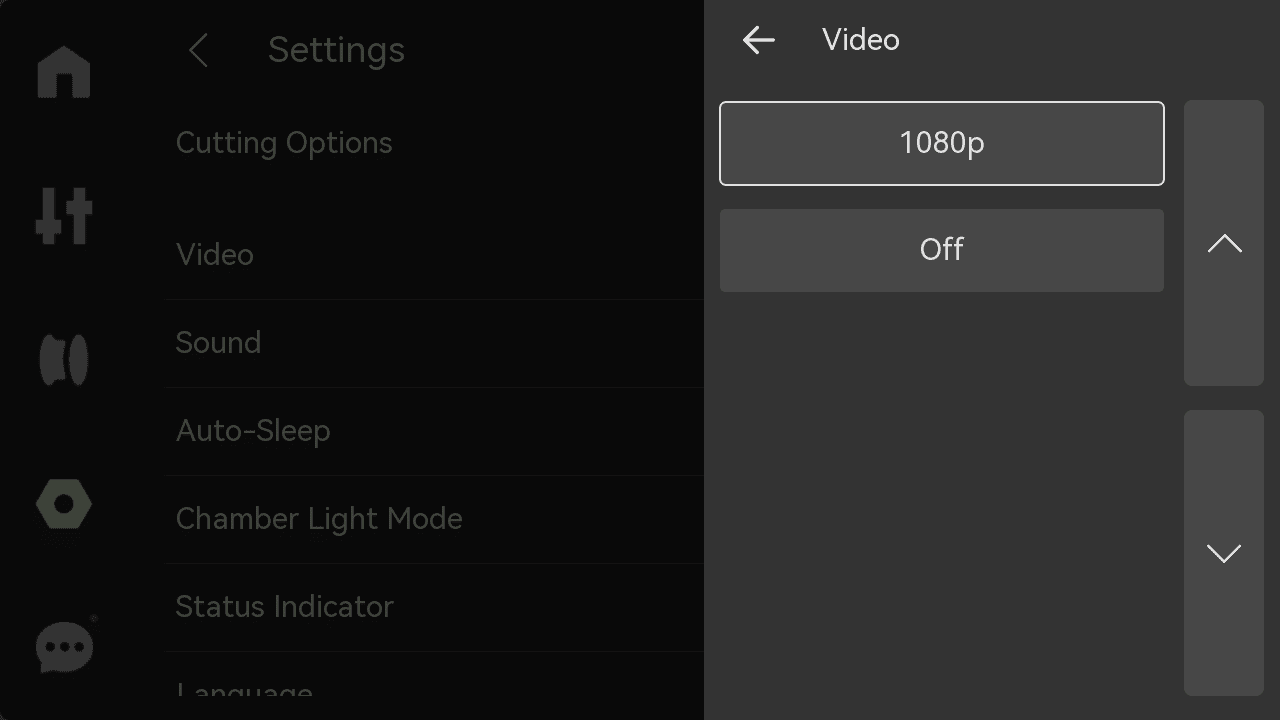The height and width of the screenshot is (720, 1280).
Task: Move list up with up chevron
Action: pyautogui.click(x=1224, y=243)
